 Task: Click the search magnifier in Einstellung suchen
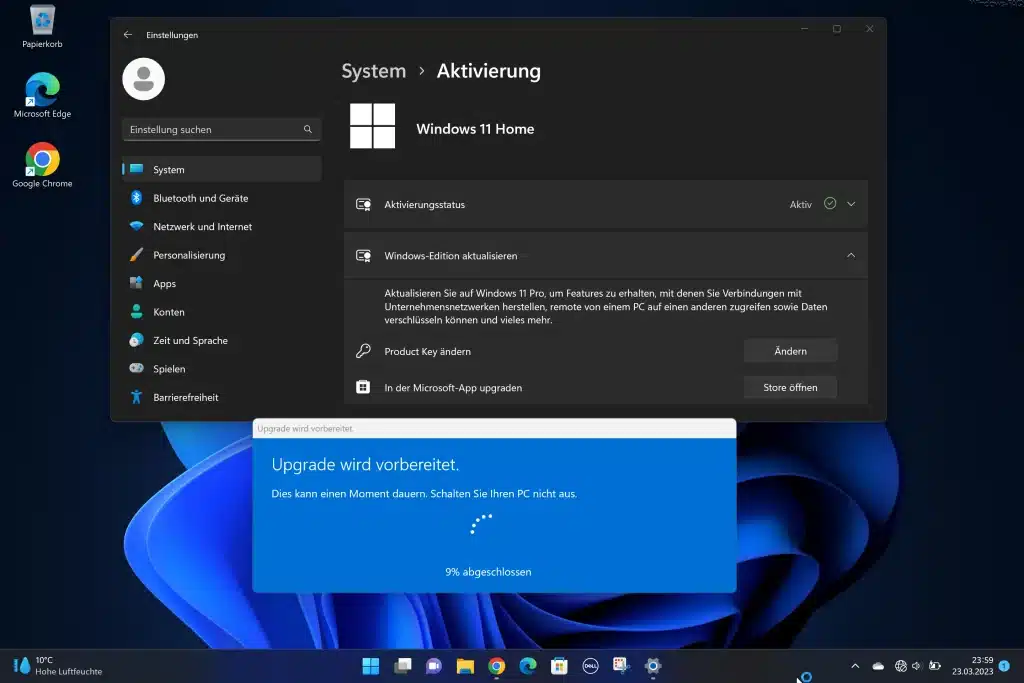click(x=308, y=129)
